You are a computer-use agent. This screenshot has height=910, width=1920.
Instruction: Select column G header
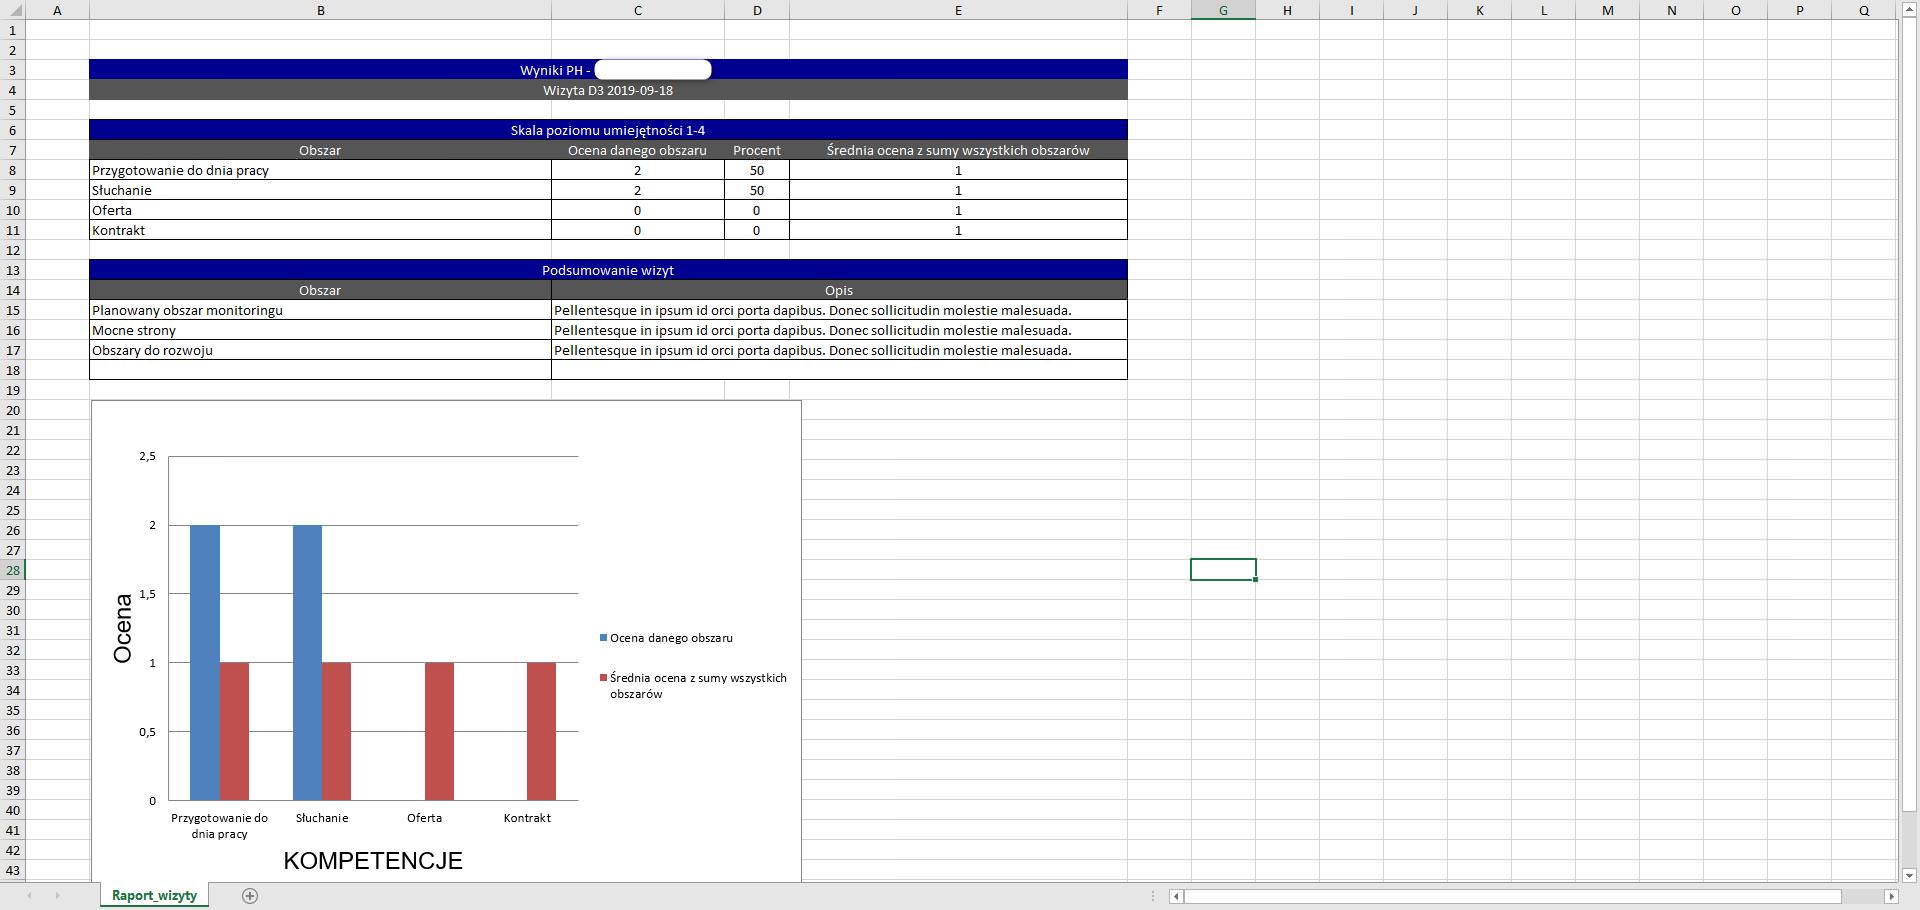[1222, 10]
